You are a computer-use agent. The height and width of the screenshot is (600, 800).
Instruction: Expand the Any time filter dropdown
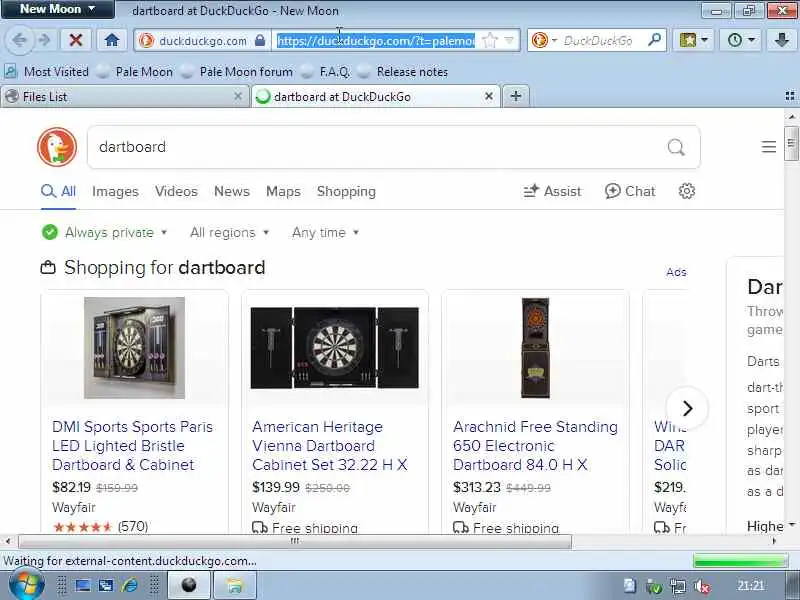pyautogui.click(x=325, y=233)
